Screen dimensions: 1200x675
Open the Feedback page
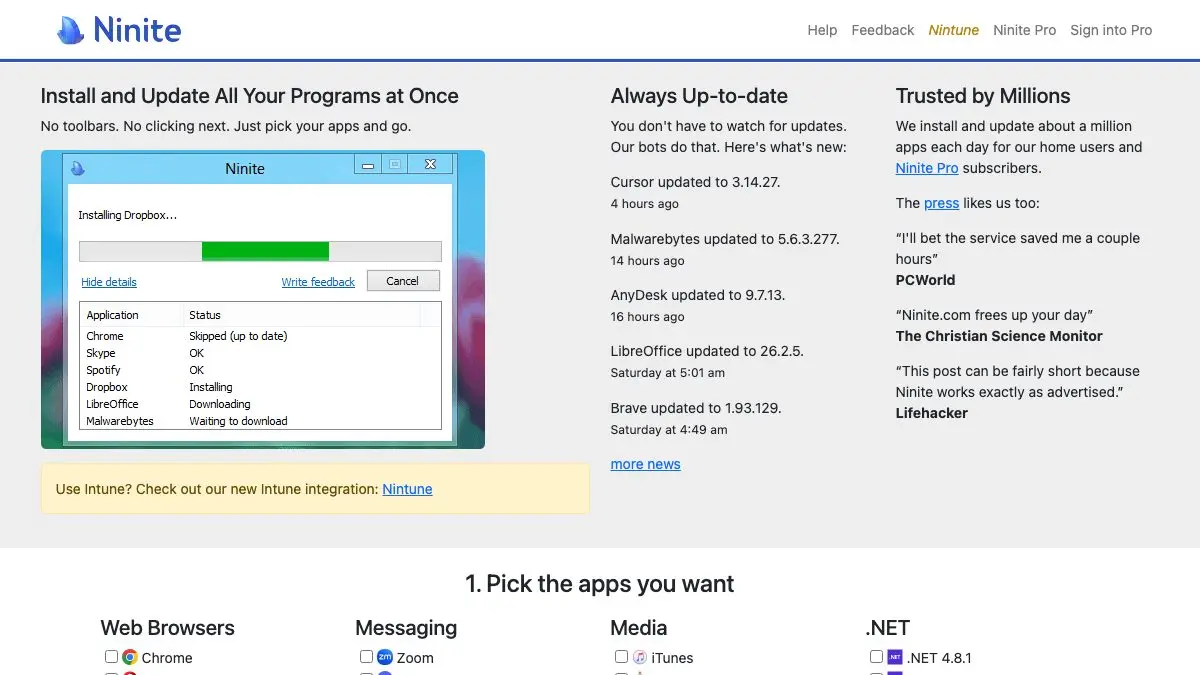coord(883,30)
